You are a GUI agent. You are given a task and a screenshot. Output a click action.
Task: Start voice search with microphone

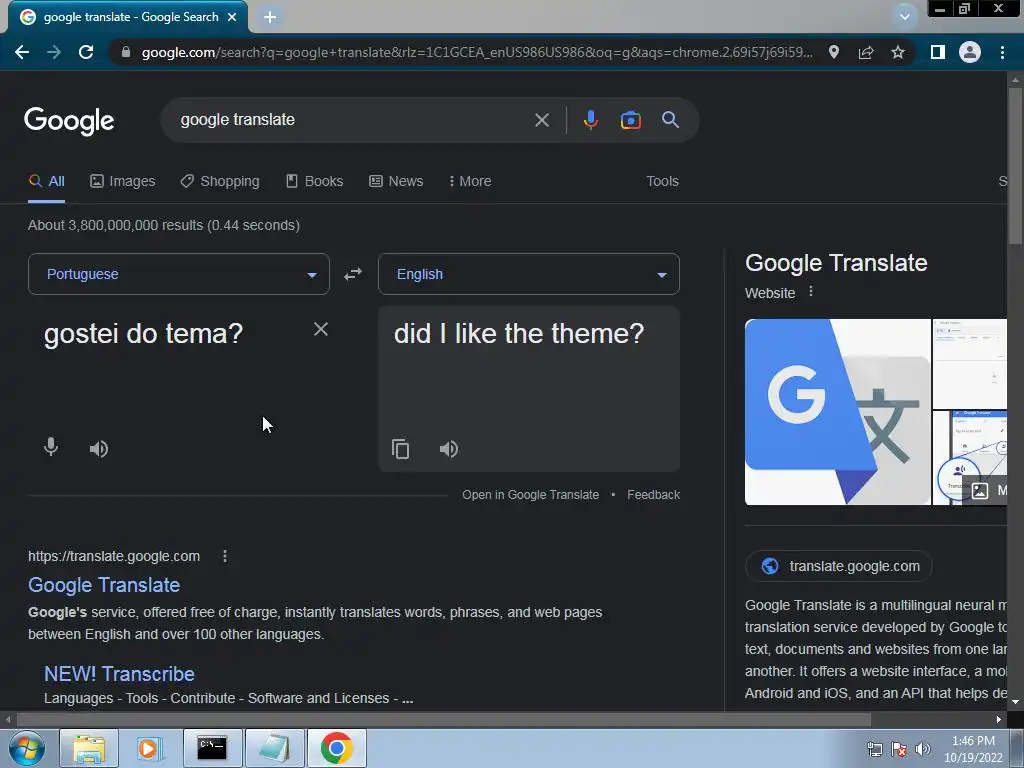tap(591, 120)
